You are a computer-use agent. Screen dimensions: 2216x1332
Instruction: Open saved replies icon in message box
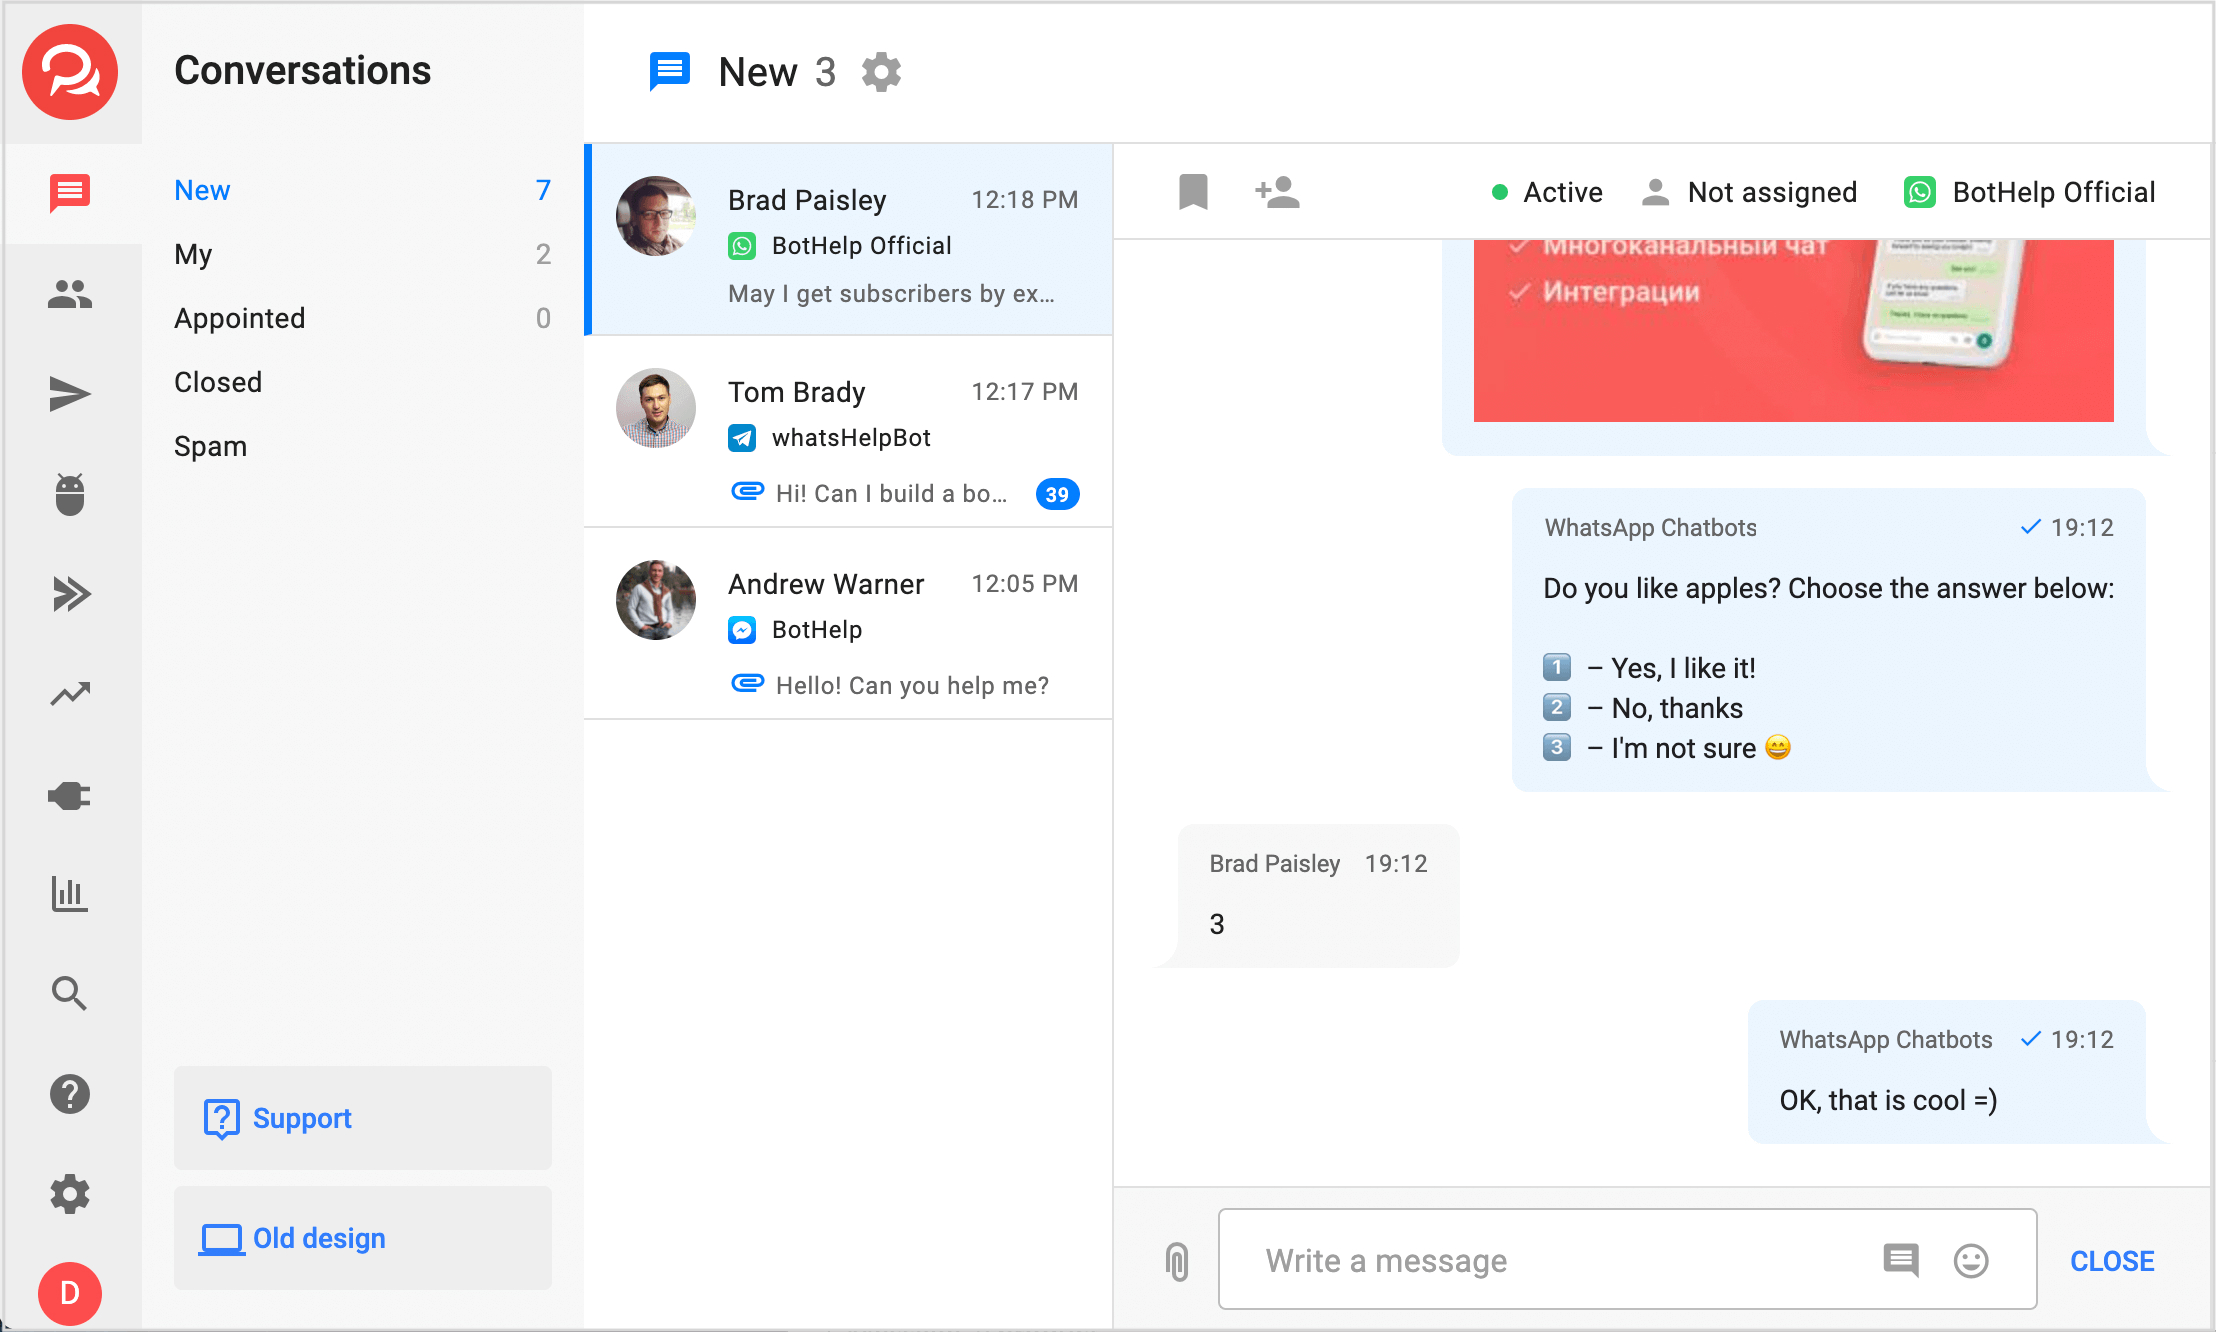pos(1900,1261)
